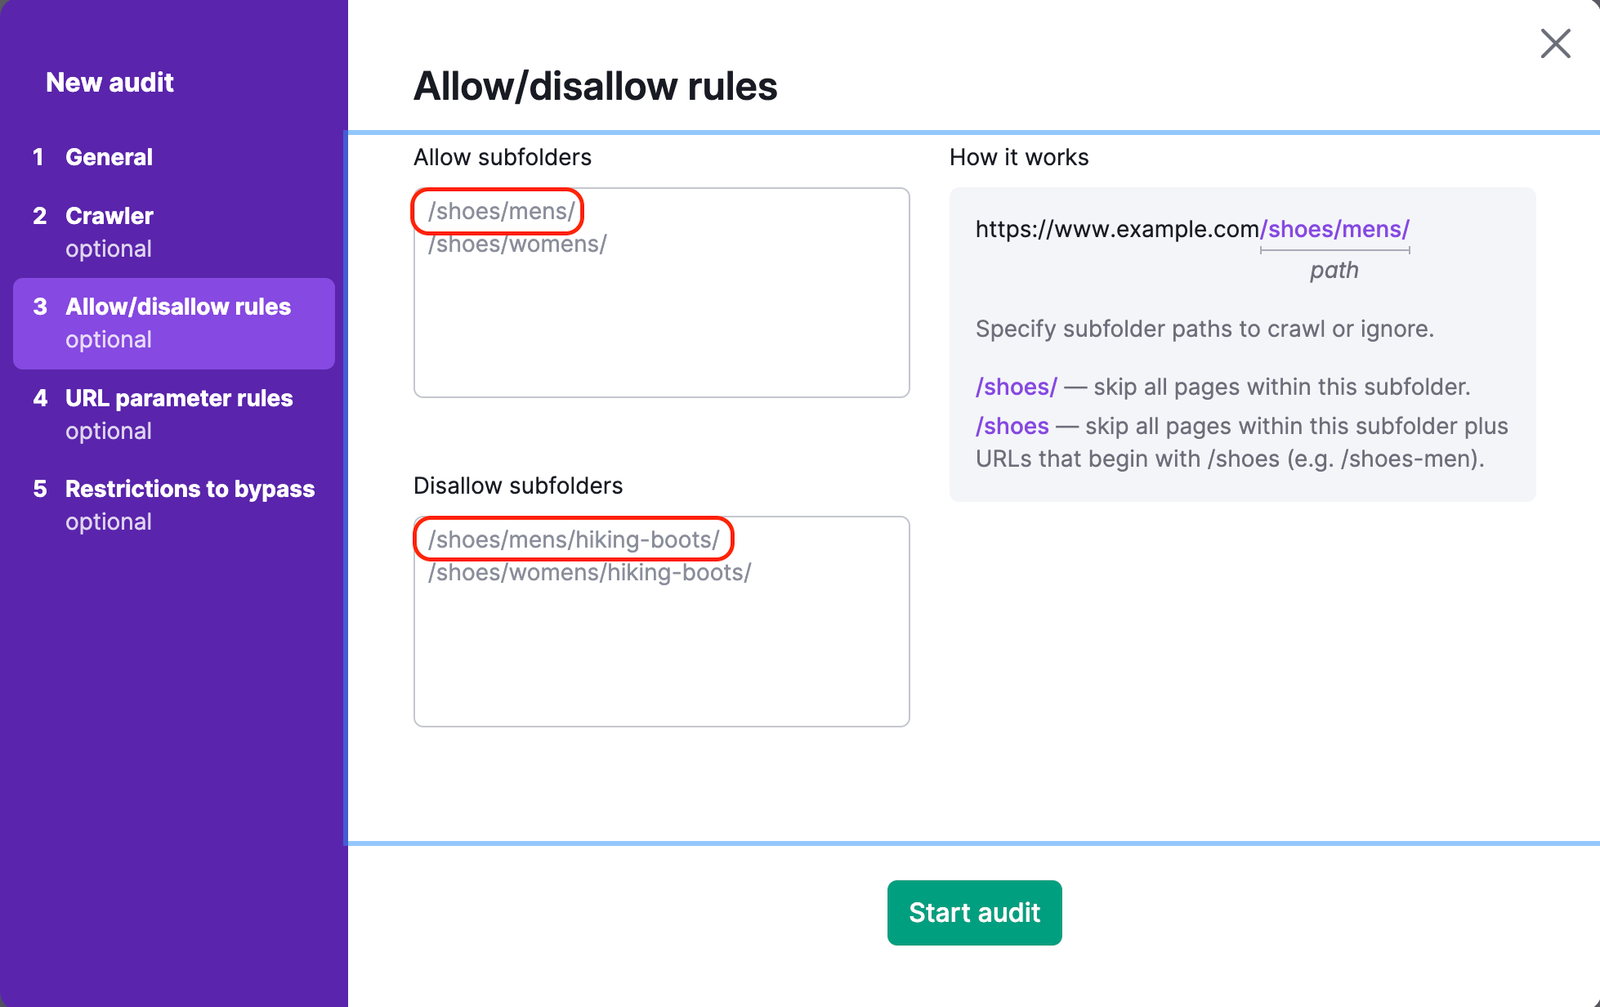
Task: Open the URL parameter rules step
Action: (179, 397)
